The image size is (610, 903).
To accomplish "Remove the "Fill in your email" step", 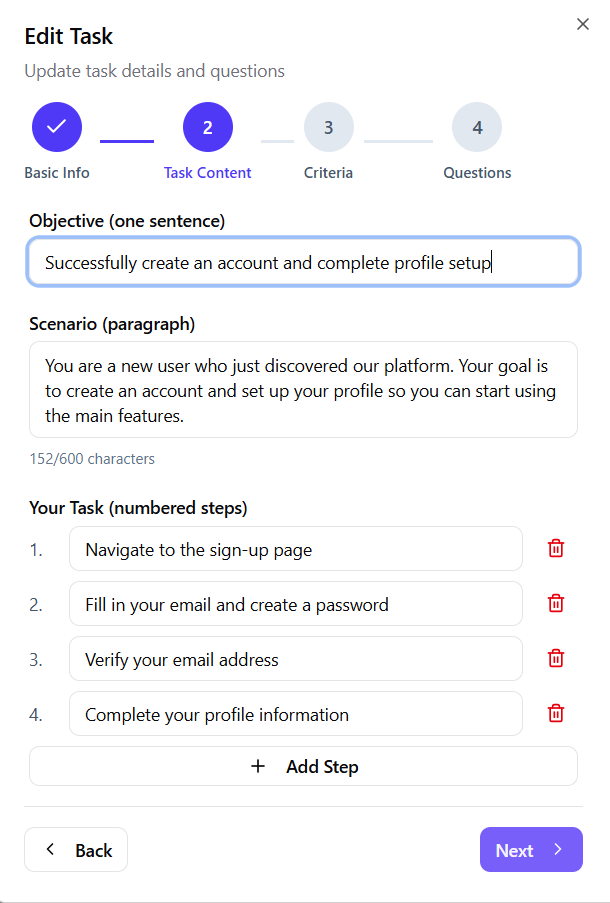I will click(556, 603).
